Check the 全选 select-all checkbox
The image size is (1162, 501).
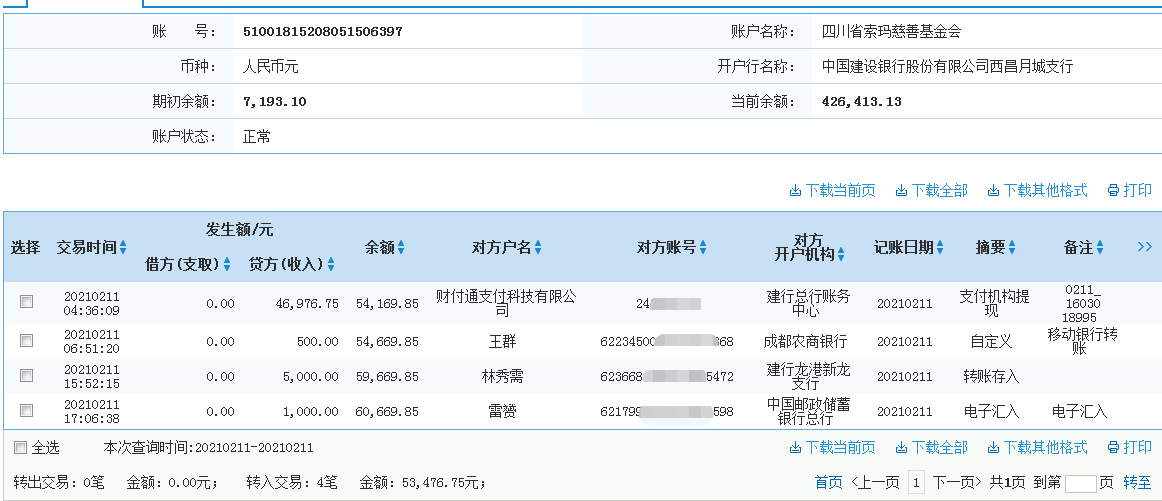20,448
